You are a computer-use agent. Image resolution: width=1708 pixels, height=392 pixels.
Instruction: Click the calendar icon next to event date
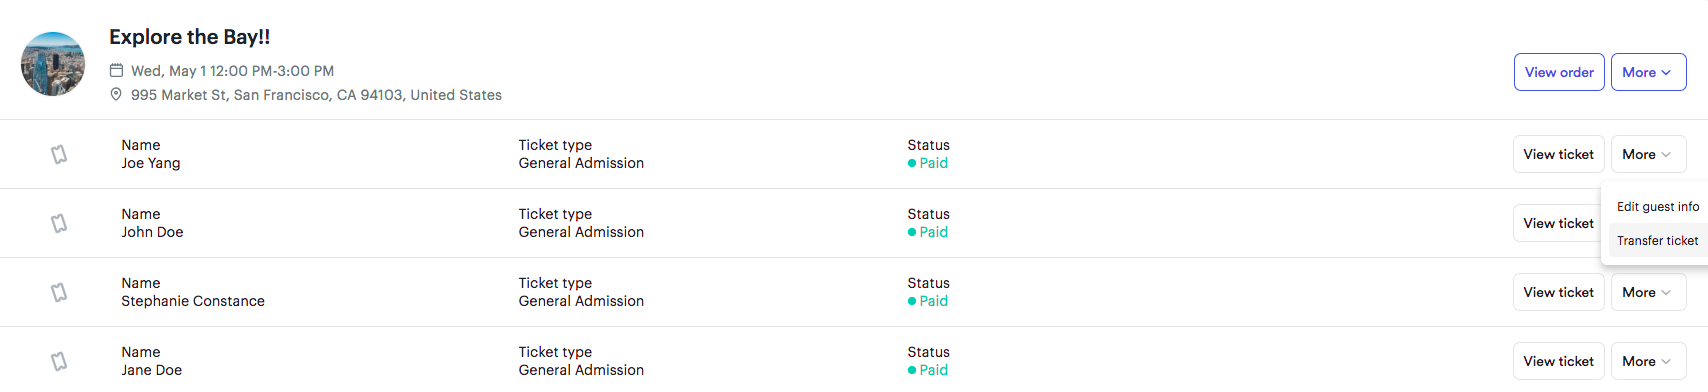click(116, 70)
